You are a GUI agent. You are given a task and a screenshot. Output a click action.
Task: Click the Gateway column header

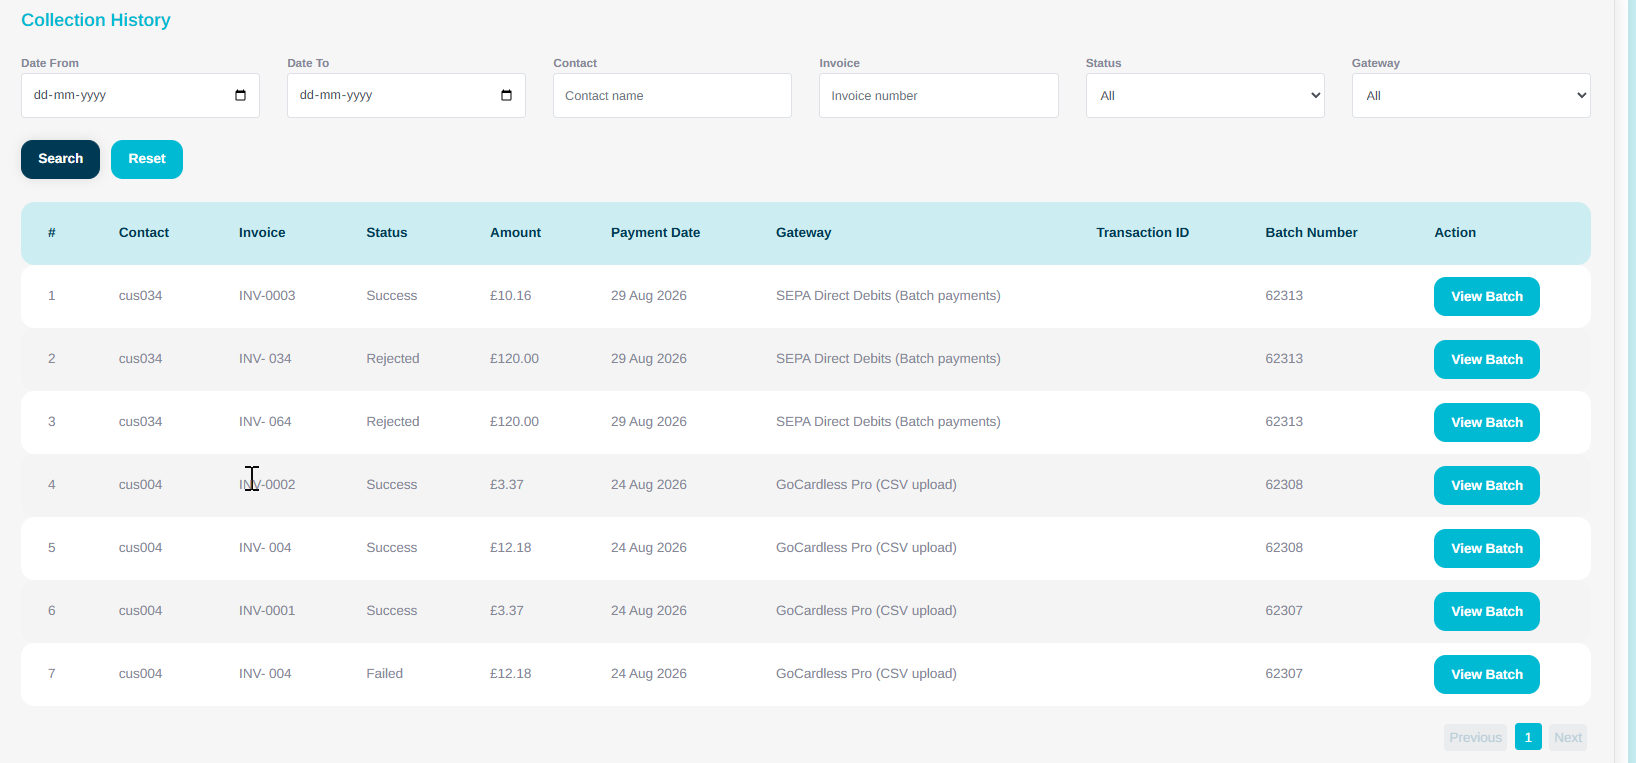pos(803,232)
